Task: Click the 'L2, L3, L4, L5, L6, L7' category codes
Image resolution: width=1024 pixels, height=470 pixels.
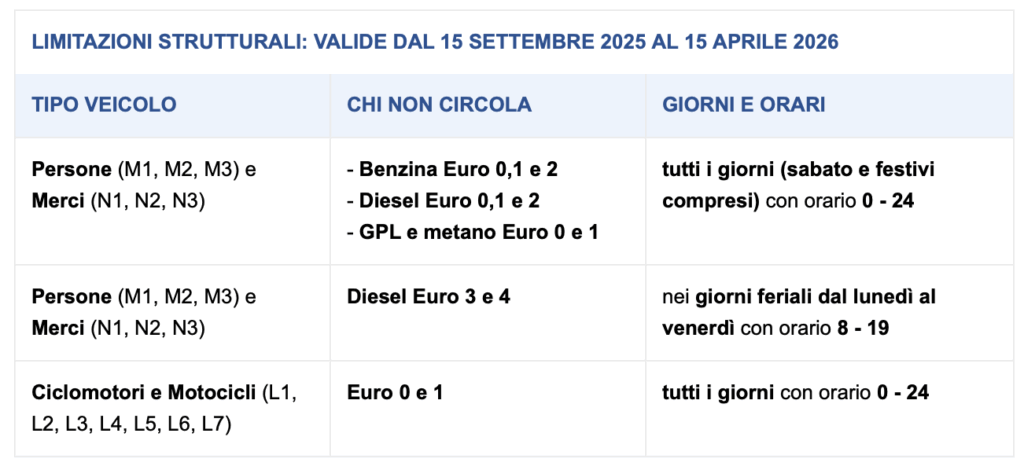Action: point(131,424)
